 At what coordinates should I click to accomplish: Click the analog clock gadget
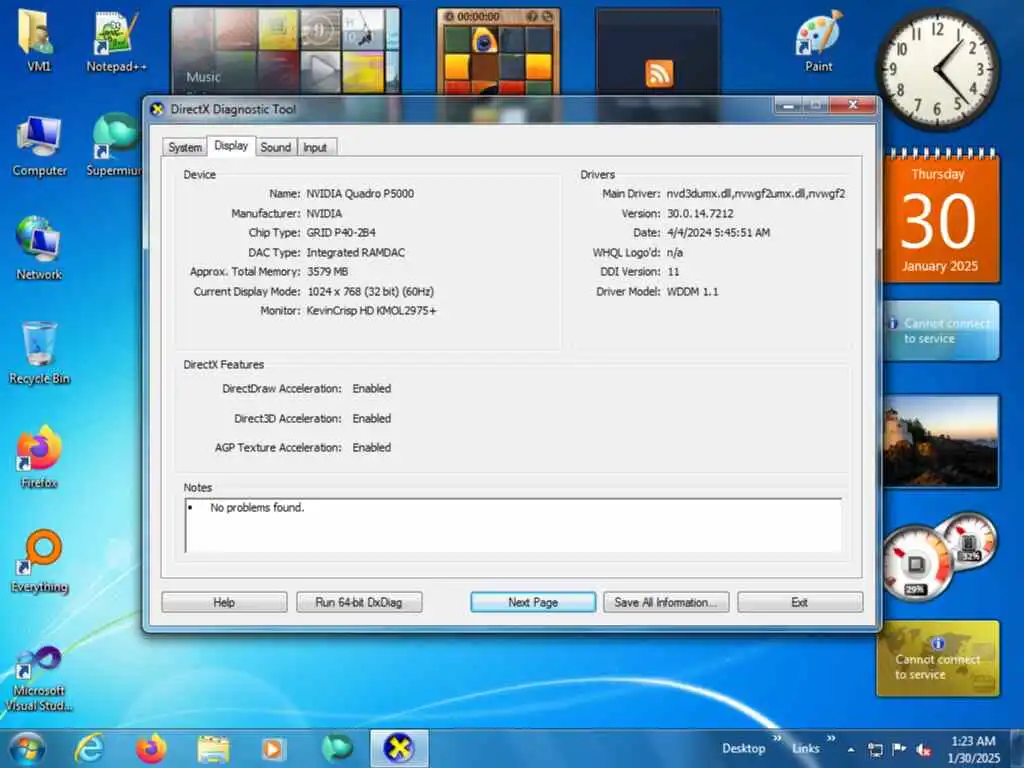coord(938,69)
